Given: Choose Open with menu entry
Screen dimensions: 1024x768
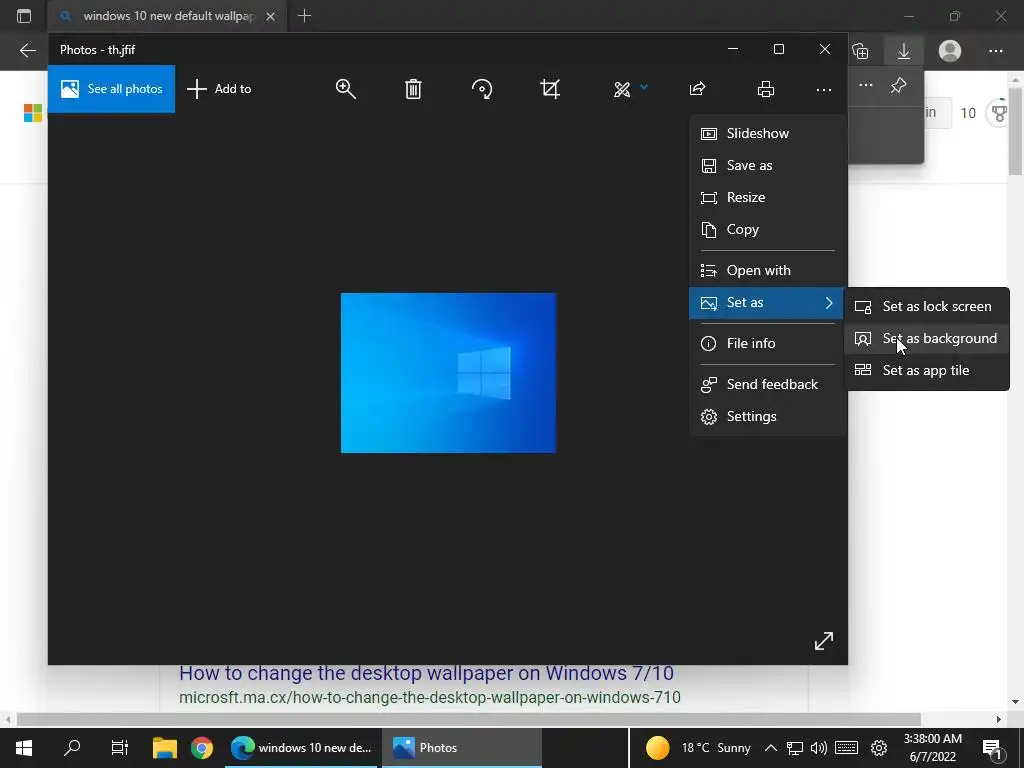Looking at the screenshot, I should 767,270.
